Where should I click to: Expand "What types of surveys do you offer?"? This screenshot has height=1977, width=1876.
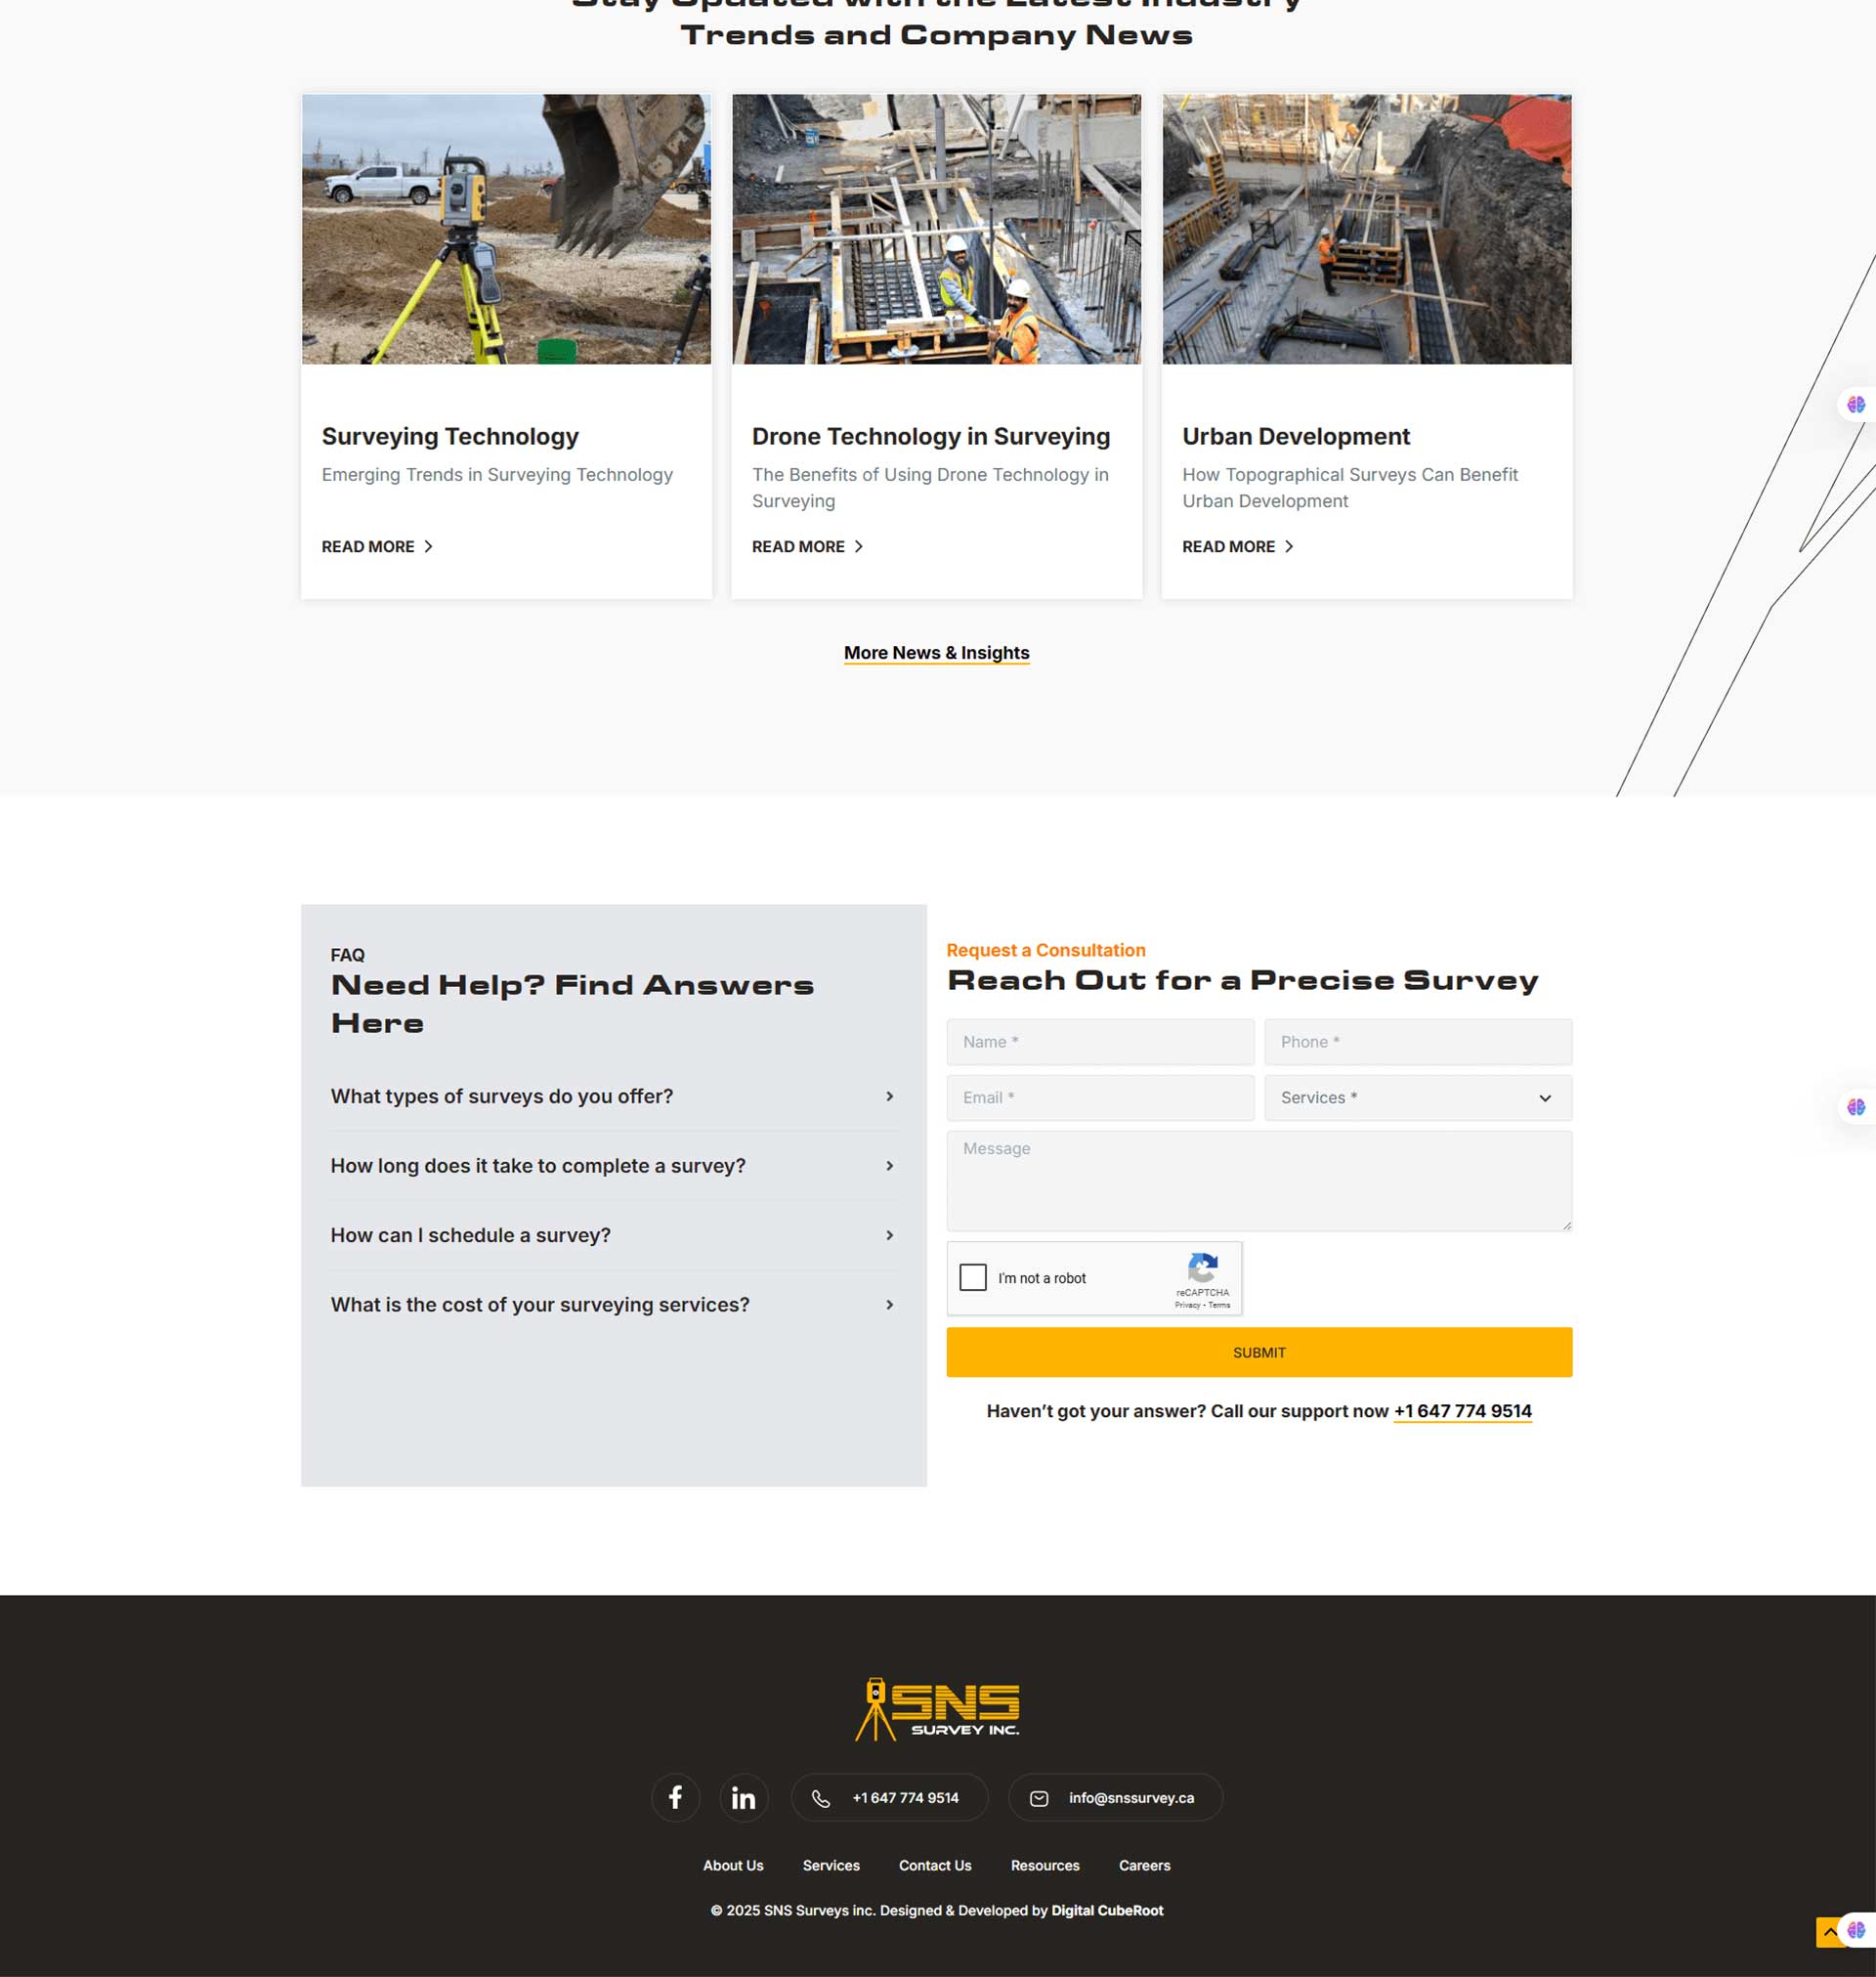pos(613,1096)
